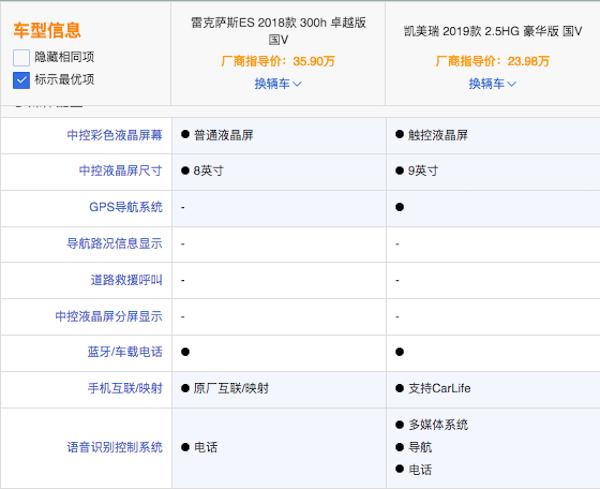Open 雷克萨斯ES 2018款 300h 卓越版 title link
600x489 pixels.
[278, 31]
